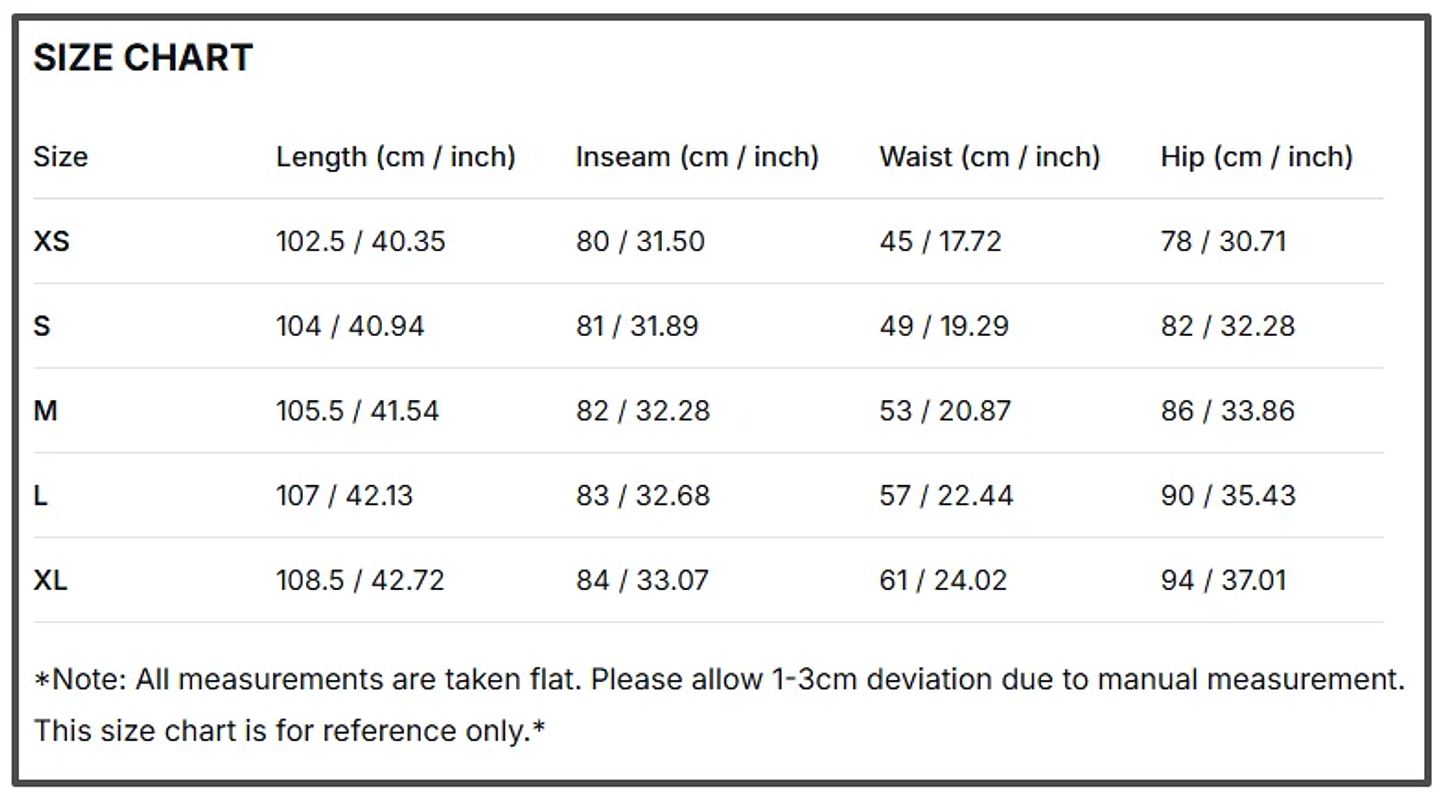1440x792 pixels.
Task: Click the L size row label
Action: (41, 496)
